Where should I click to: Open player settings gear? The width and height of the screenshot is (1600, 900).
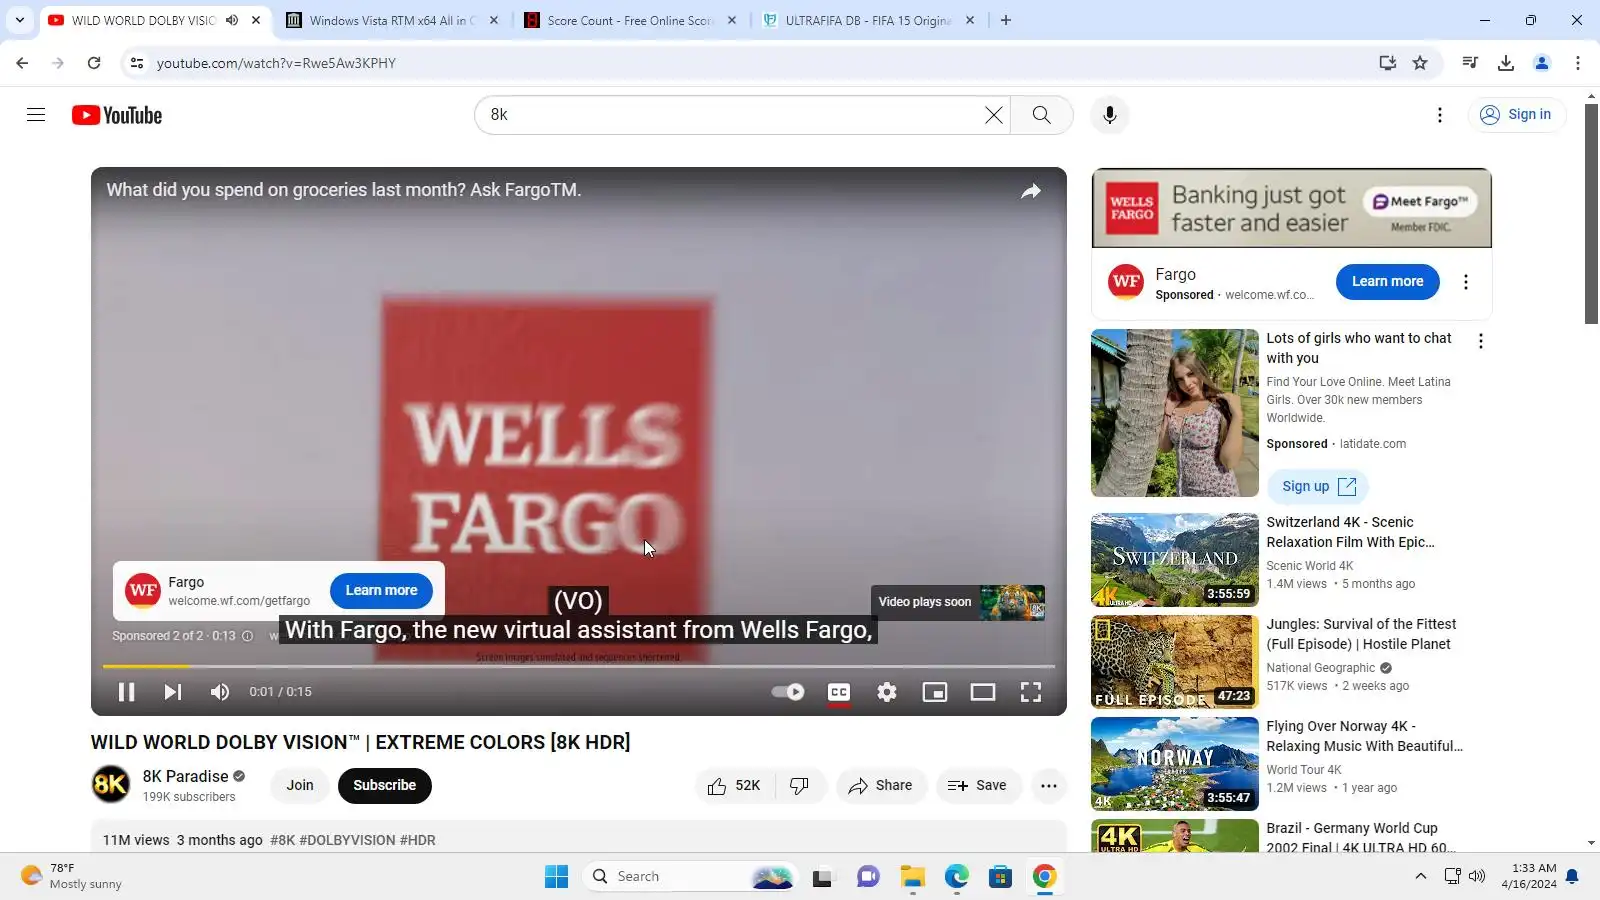(887, 692)
